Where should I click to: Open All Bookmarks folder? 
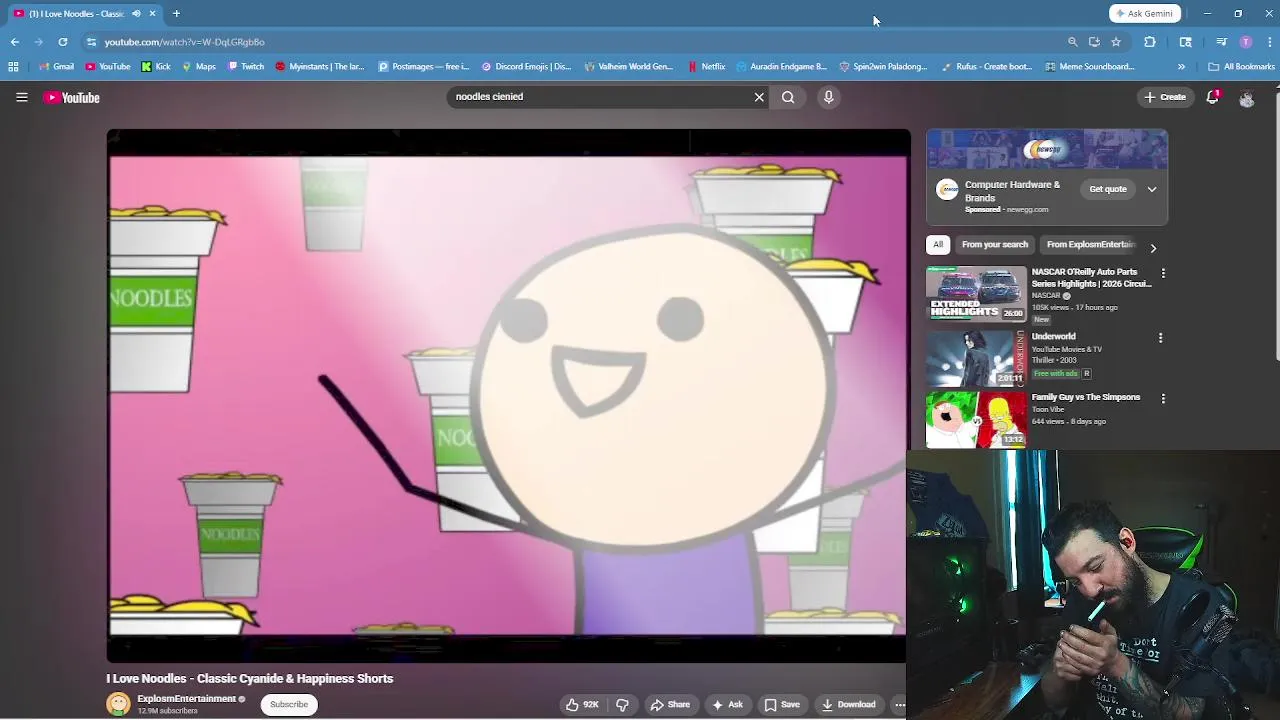point(1241,67)
